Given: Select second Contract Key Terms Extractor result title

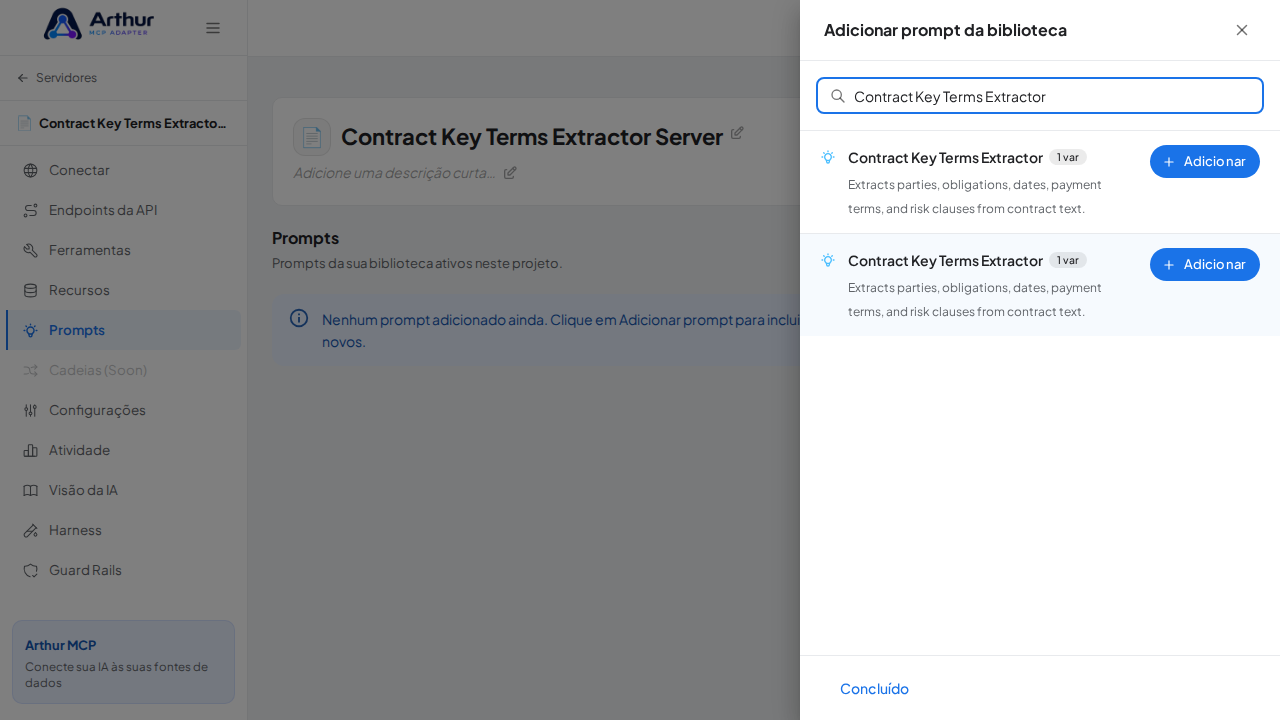Looking at the screenshot, I should point(945,260).
